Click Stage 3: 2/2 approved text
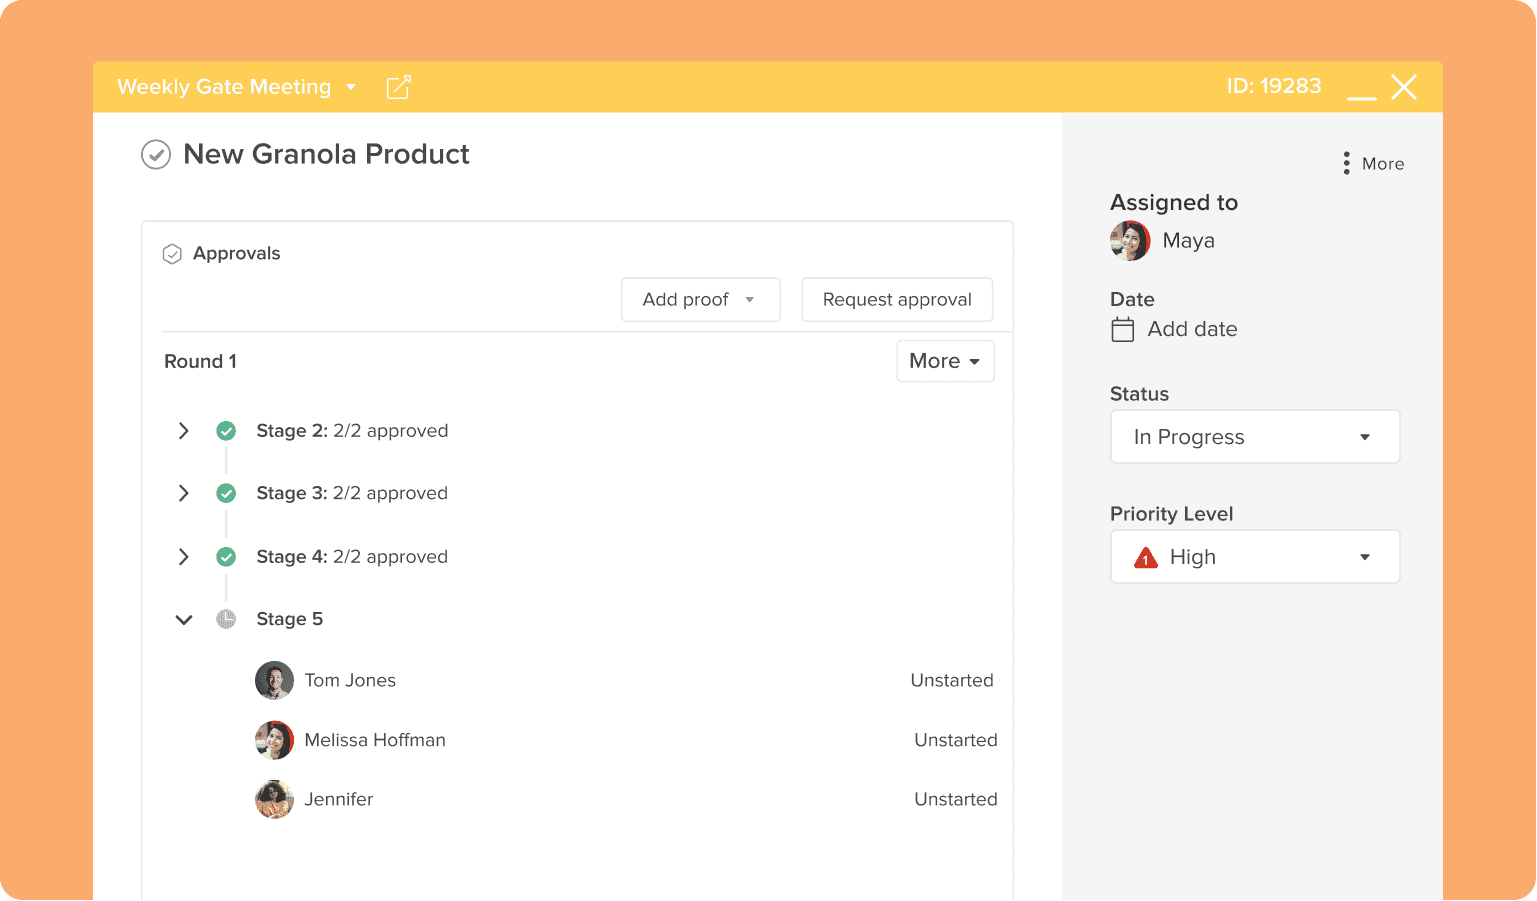This screenshot has height=901, width=1537. [352, 494]
